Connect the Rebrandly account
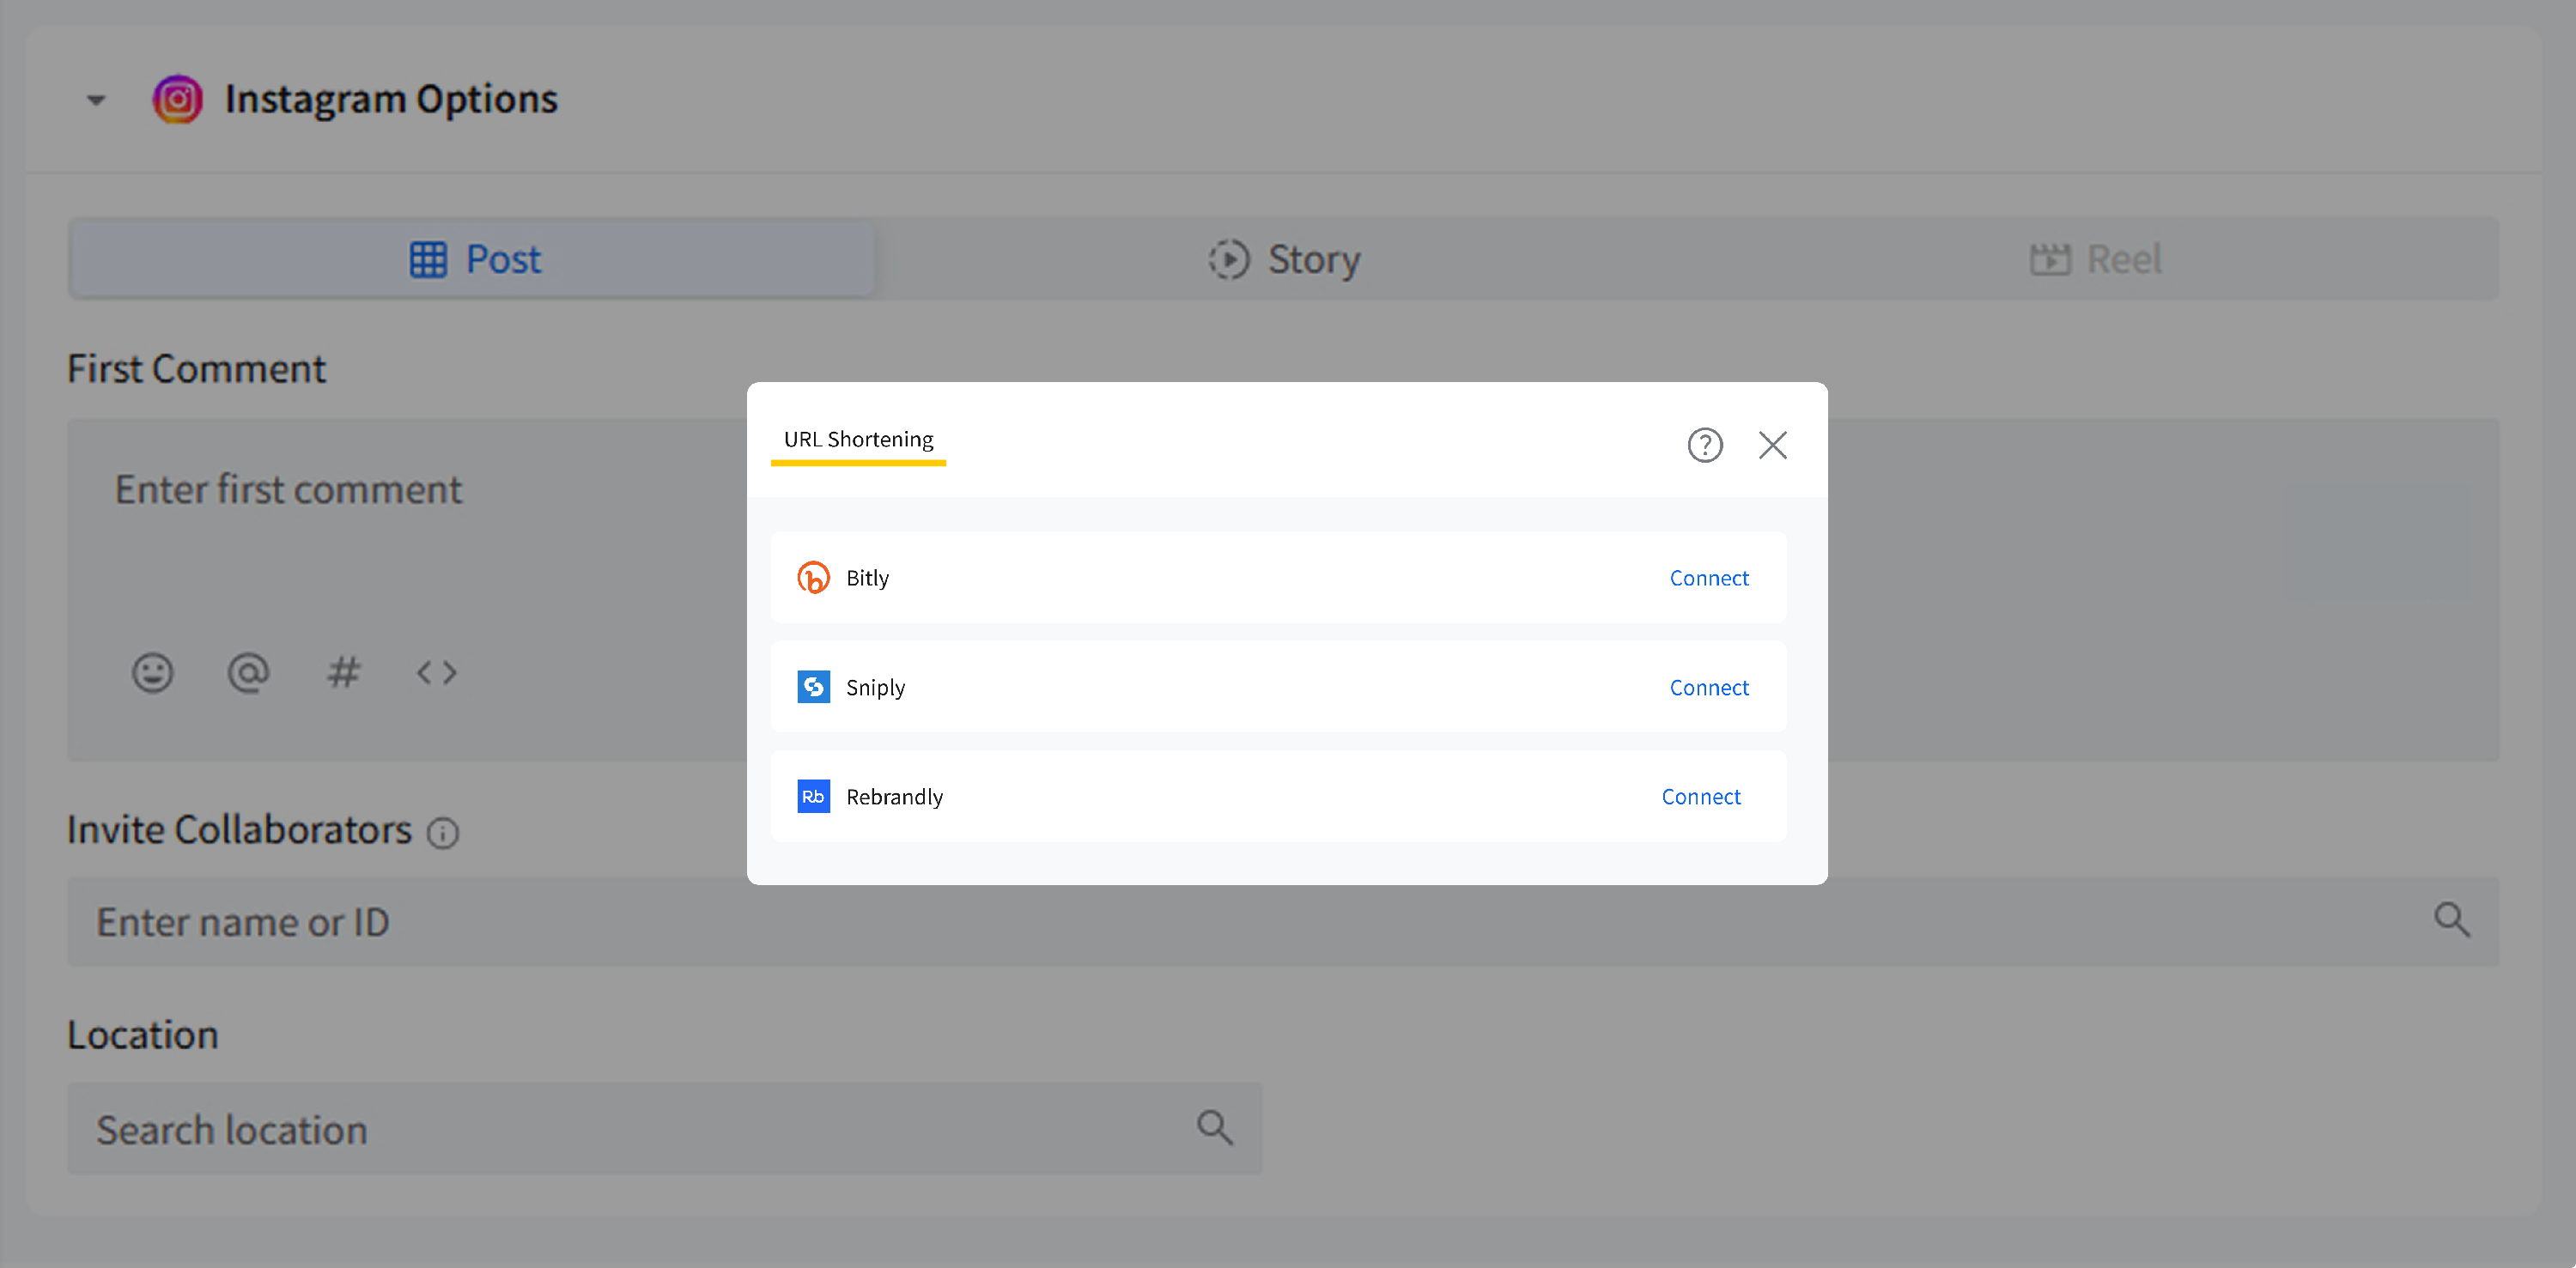Screen dimensions: 2576x1268 (x=1700, y=796)
